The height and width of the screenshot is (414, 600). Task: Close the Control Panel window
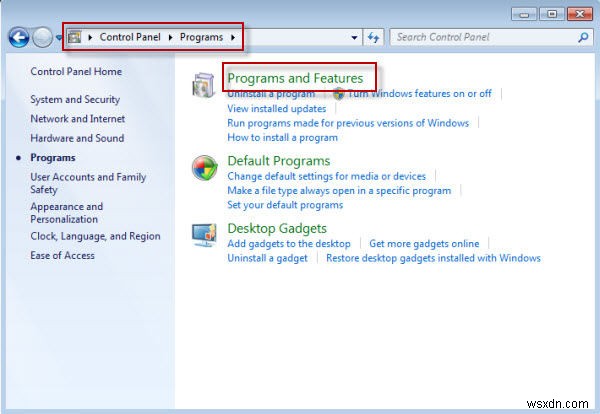[580, 15]
